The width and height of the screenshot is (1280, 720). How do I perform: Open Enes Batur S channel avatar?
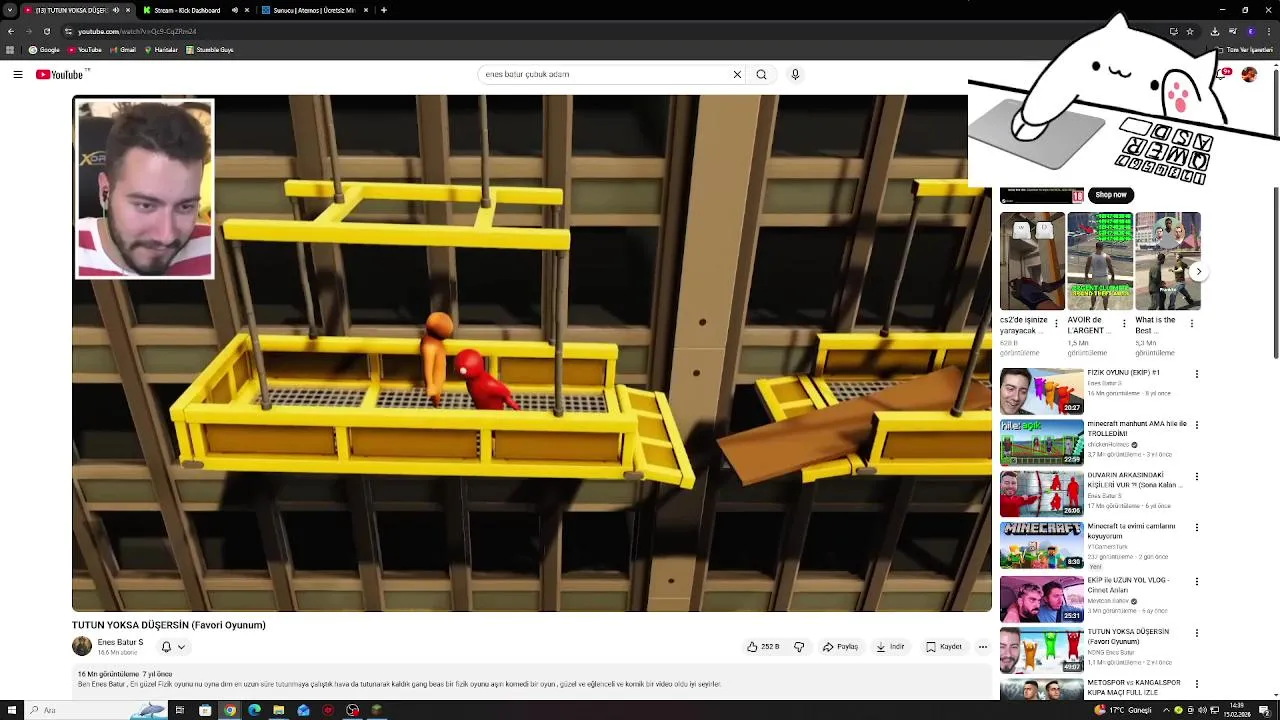(82, 646)
